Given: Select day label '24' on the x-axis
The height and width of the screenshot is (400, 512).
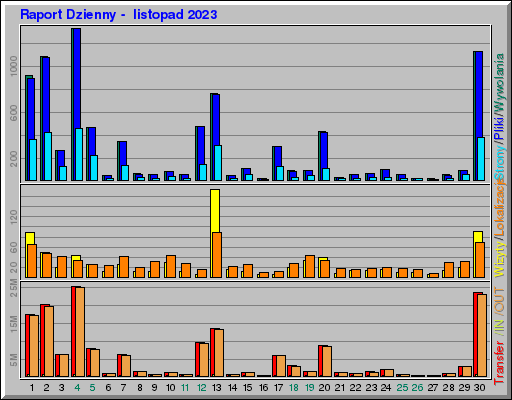Looking at the screenshot, I should point(386,388).
